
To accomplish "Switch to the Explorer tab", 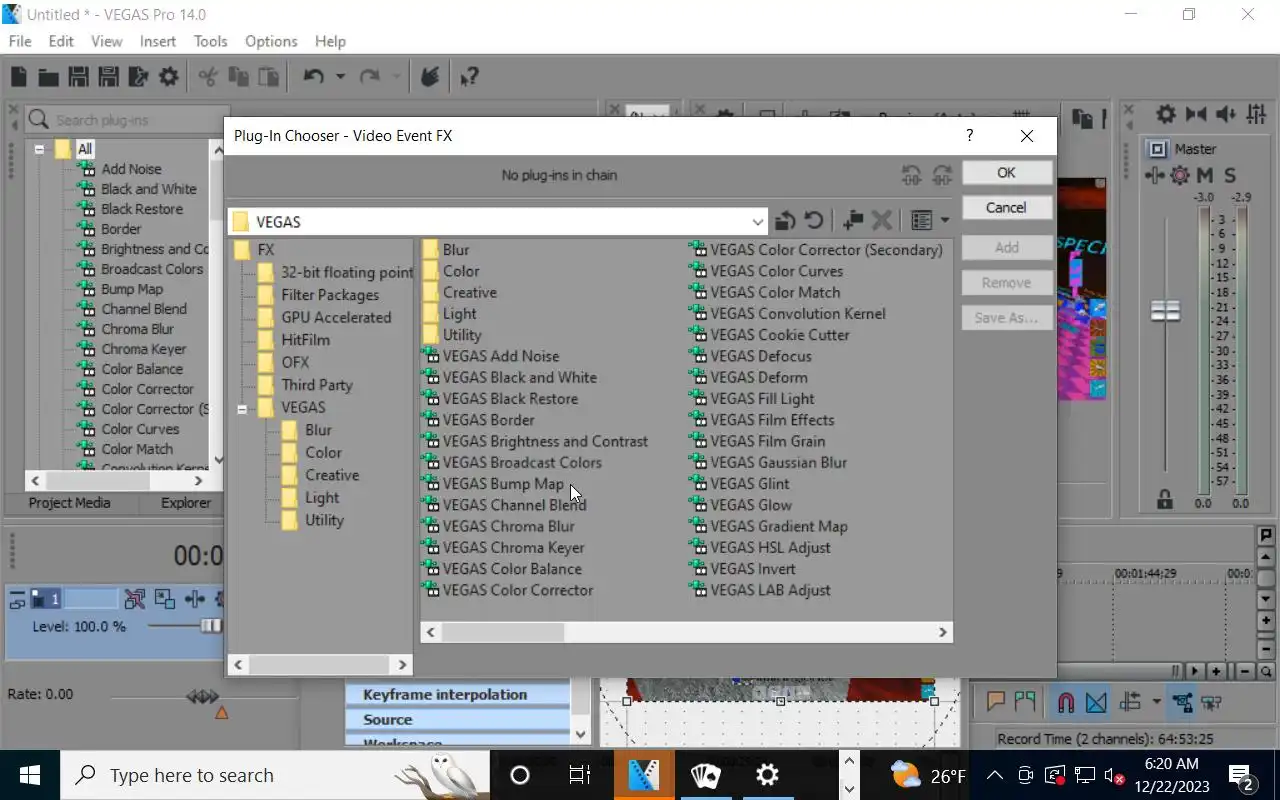I will (x=186, y=503).
